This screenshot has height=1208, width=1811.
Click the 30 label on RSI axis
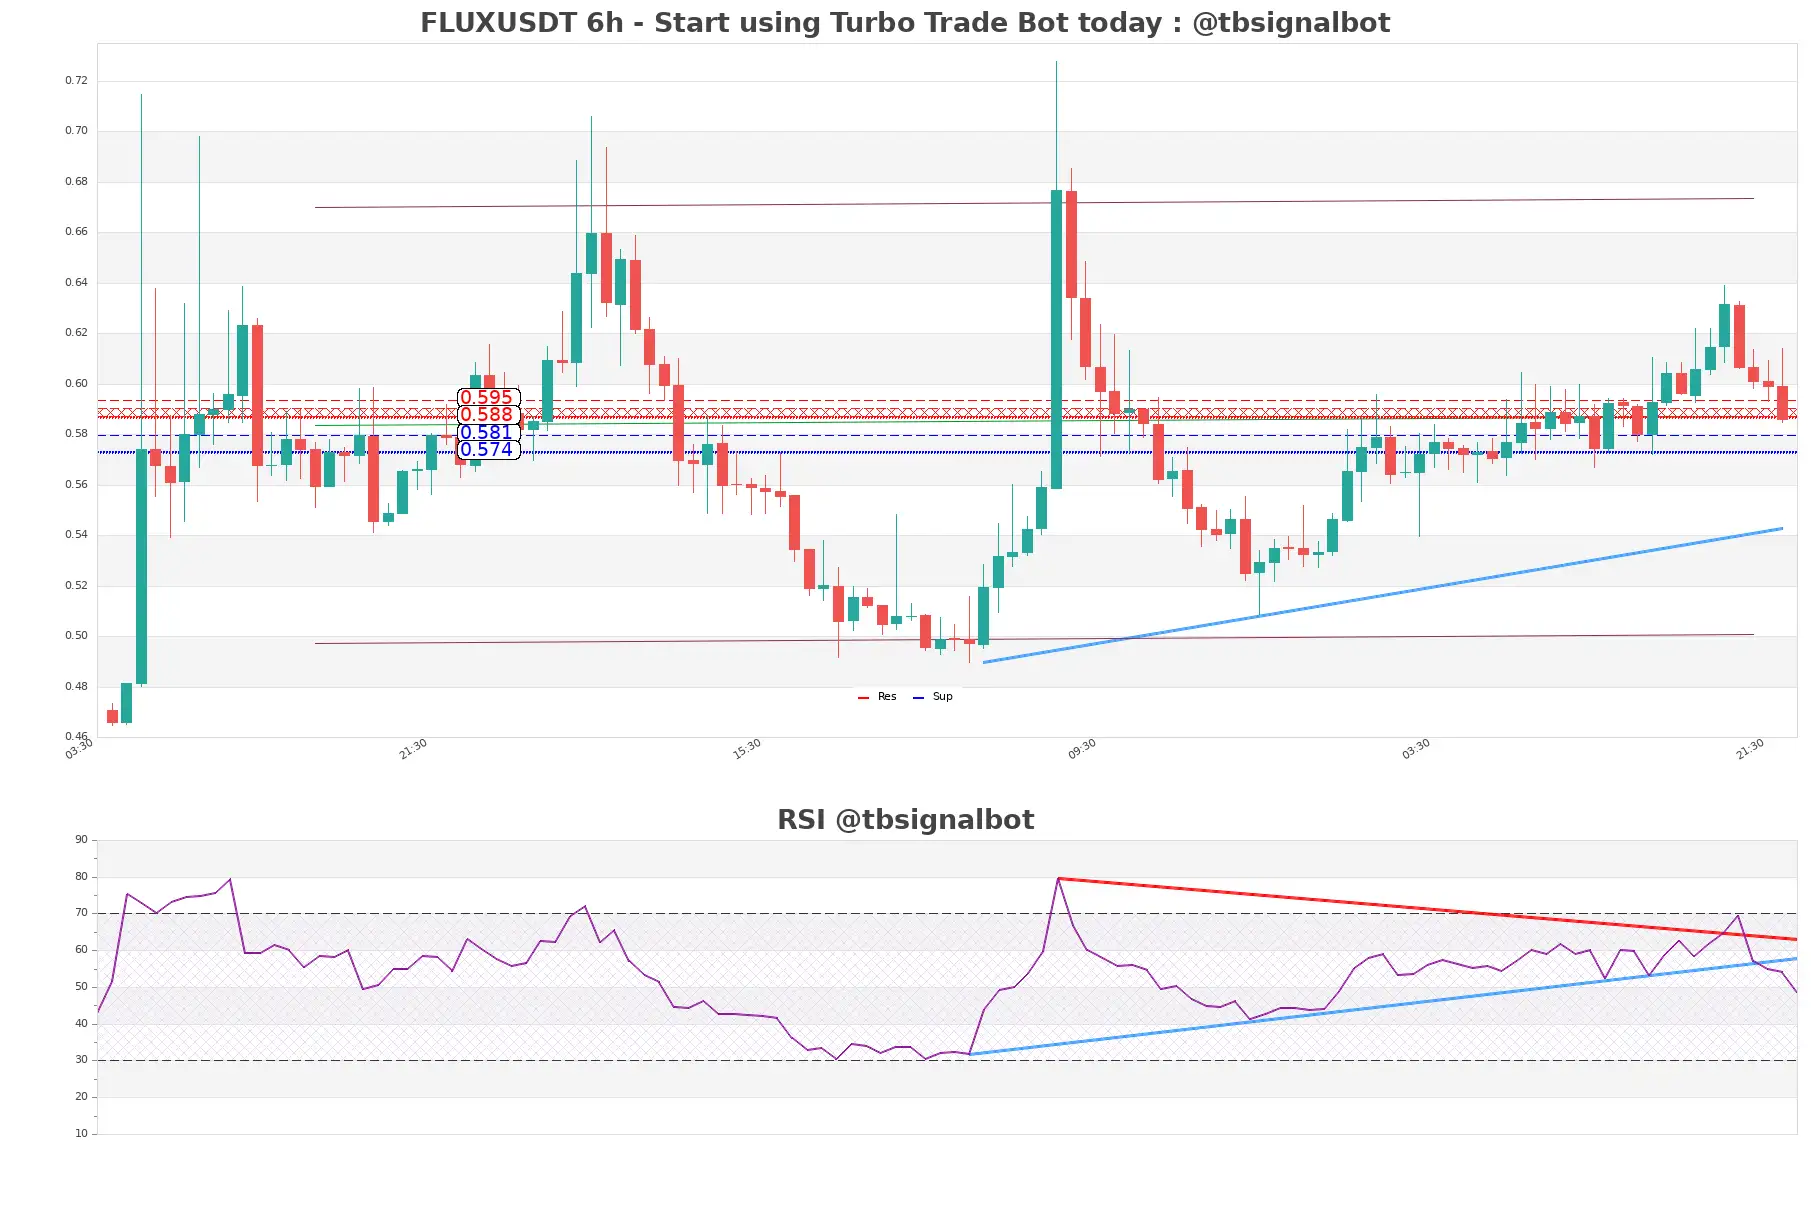coord(81,1060)
